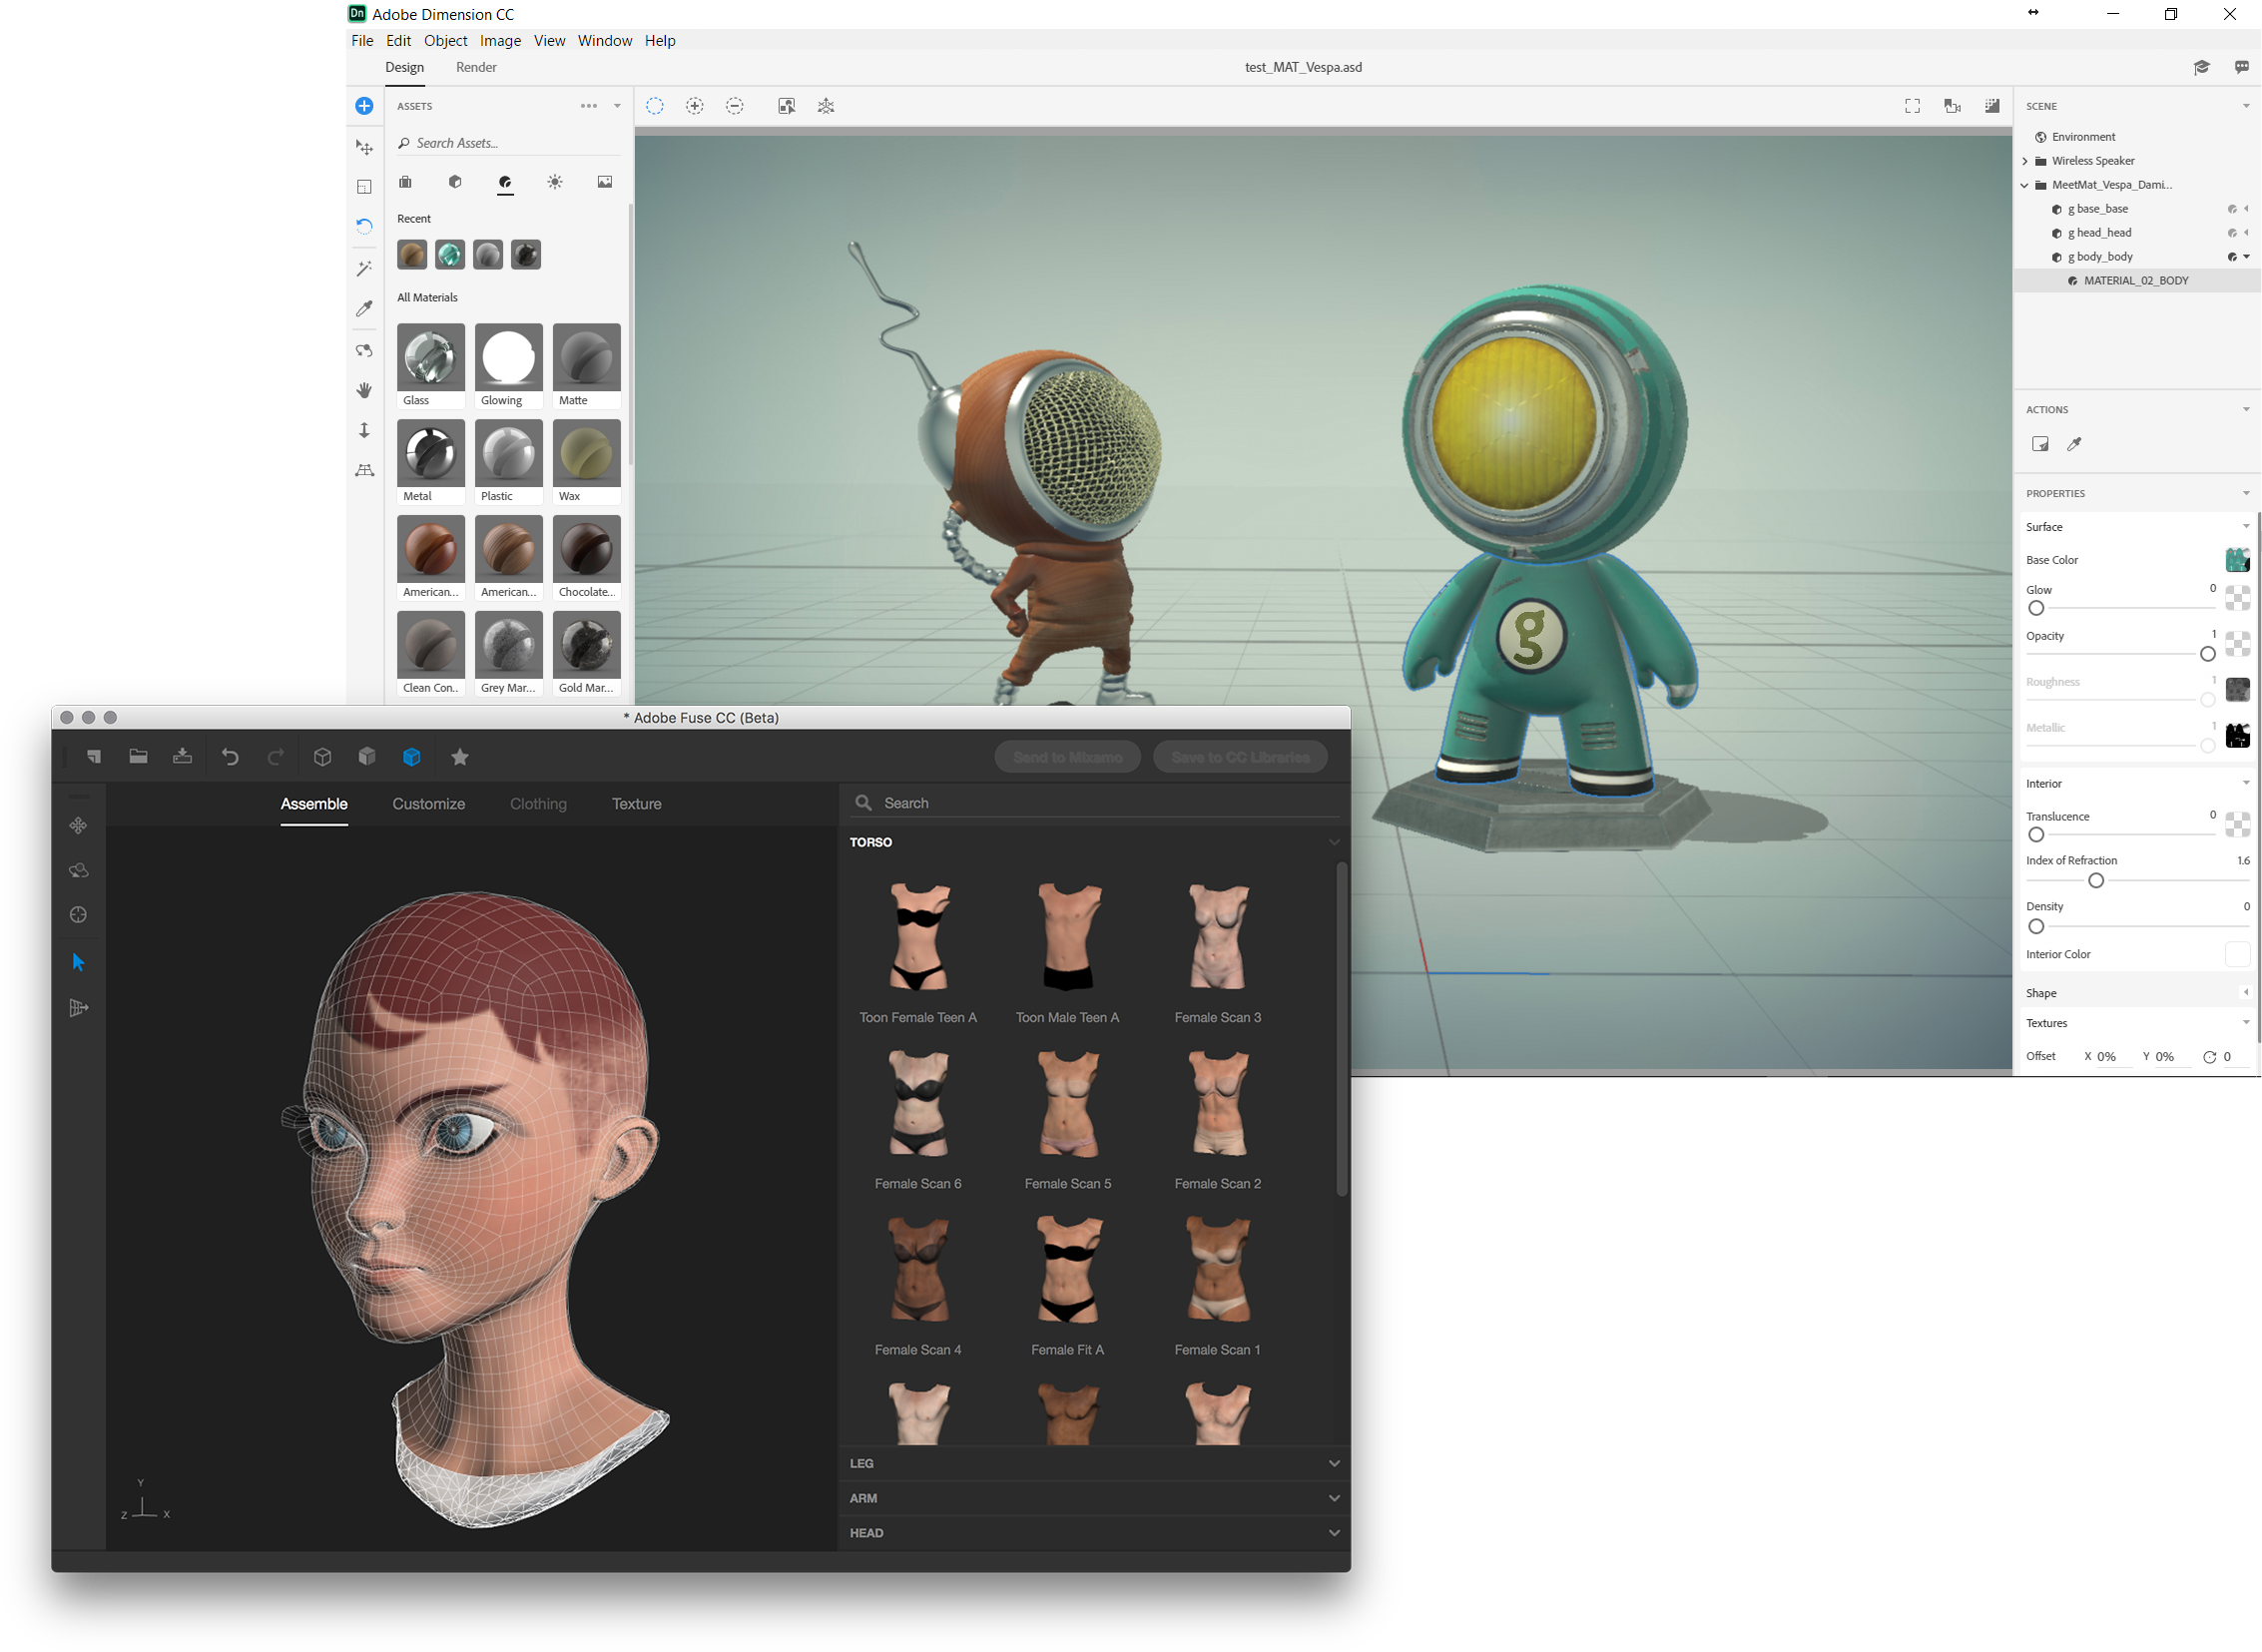The image size is (2262, 1652).
Task: Open the Object menu
Action: pos(445,41)
